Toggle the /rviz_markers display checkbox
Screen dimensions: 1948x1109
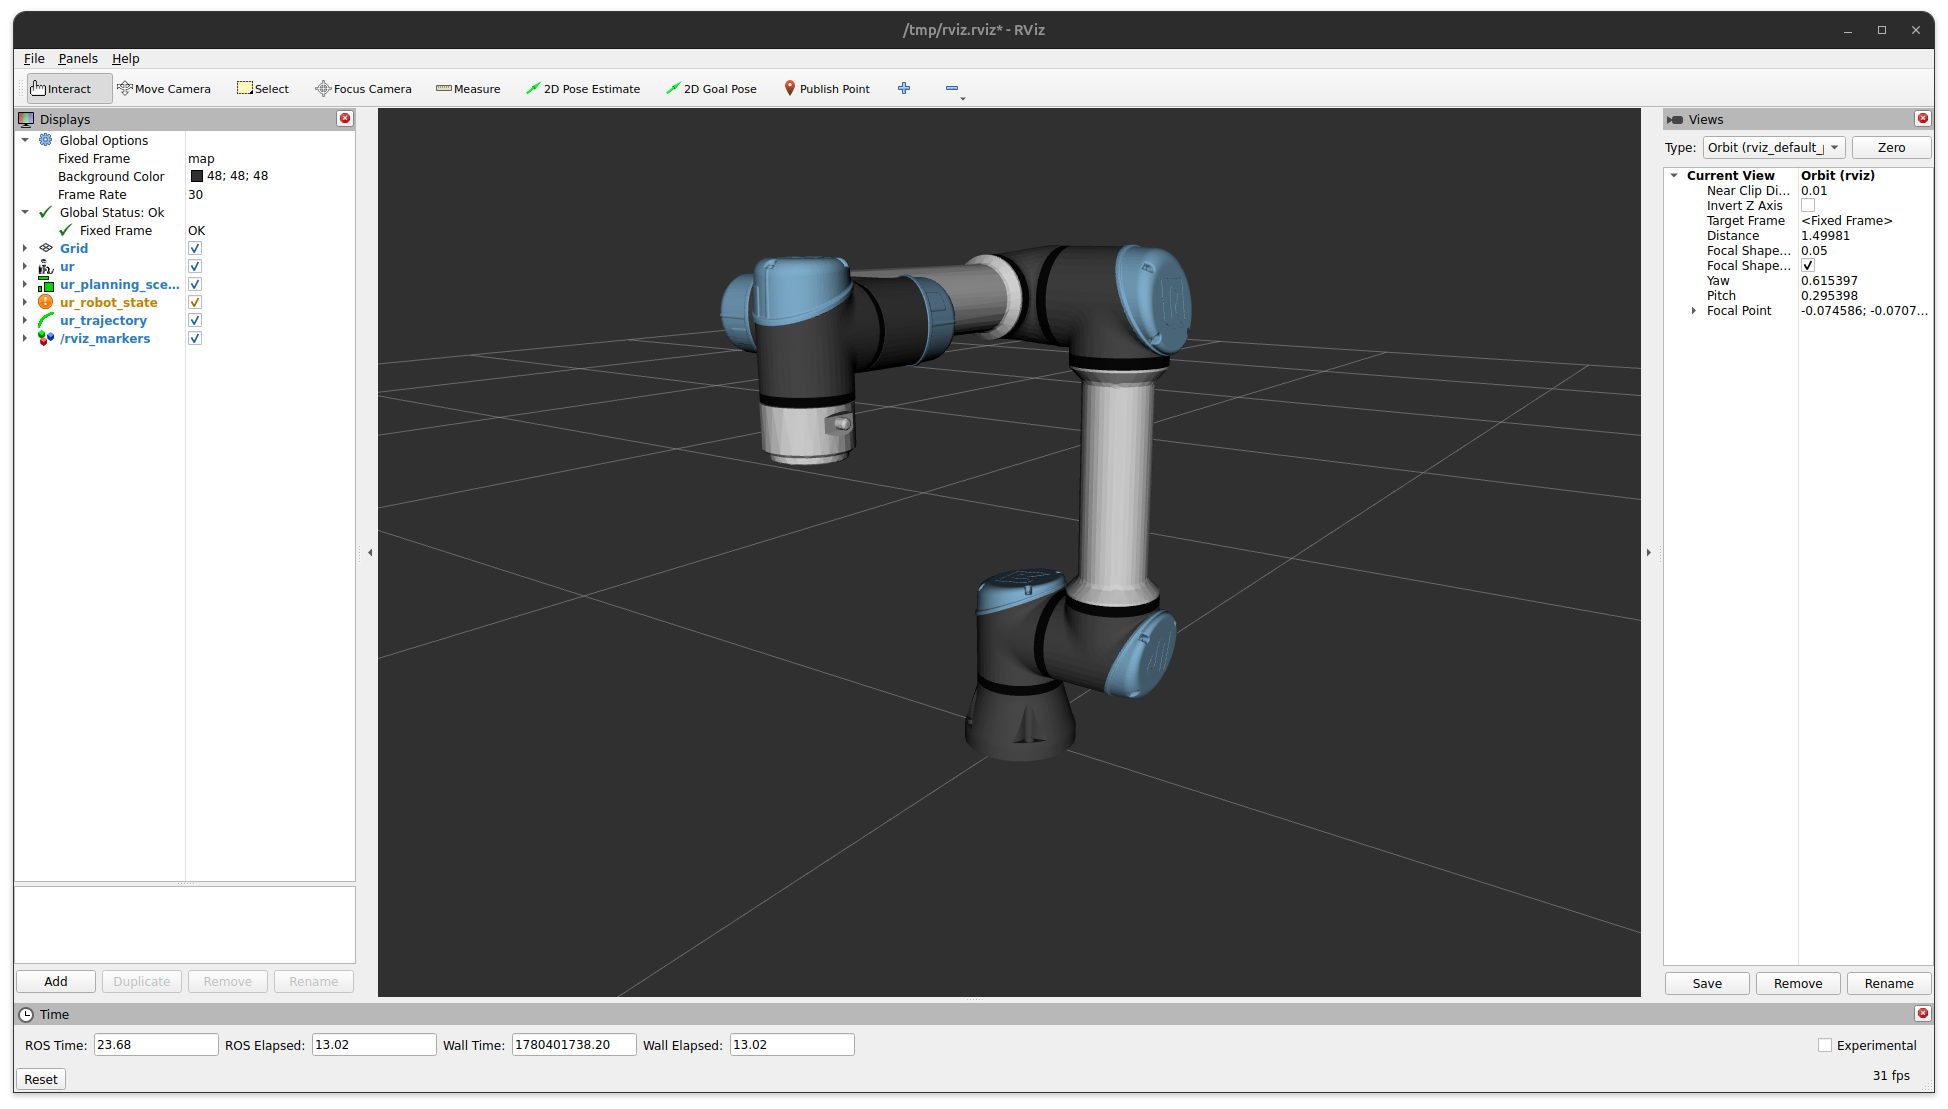[195, 338]
